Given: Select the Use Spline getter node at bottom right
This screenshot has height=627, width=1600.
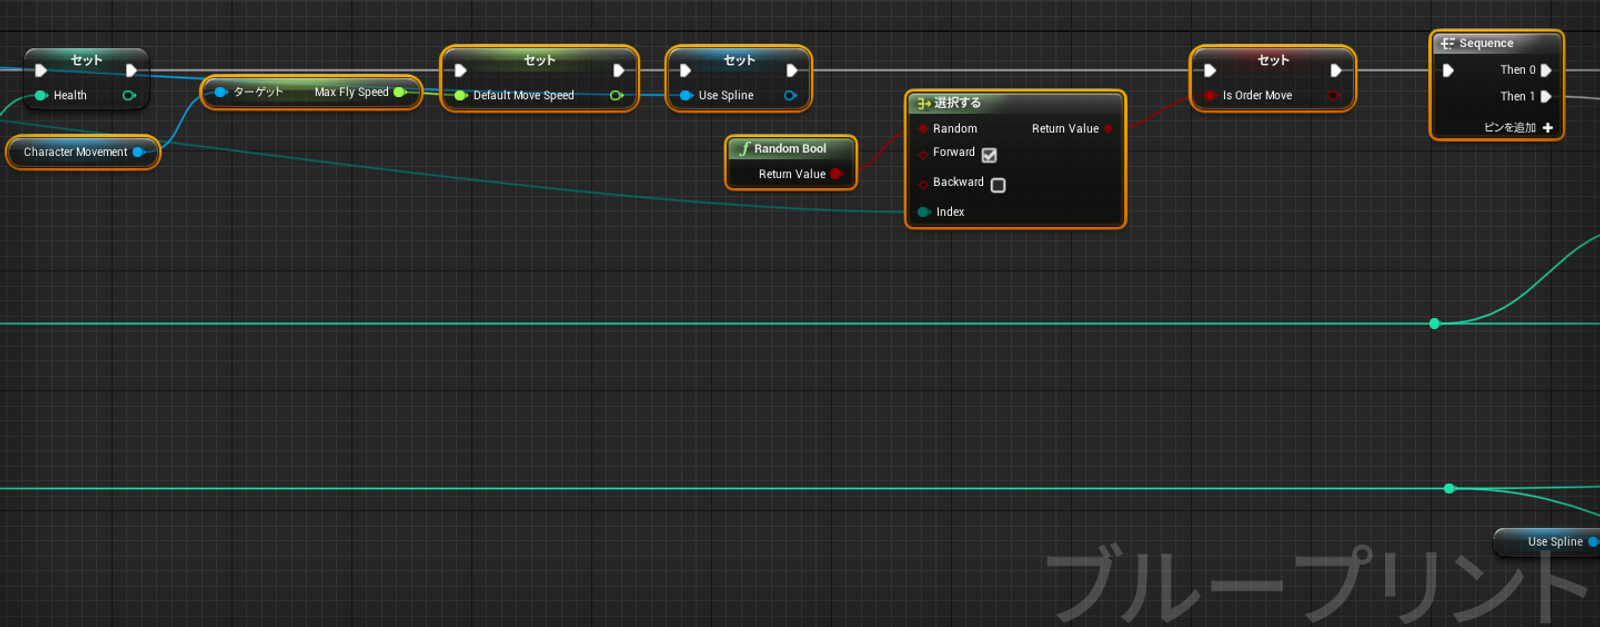Looking at the screenshot, I should [x=1548, y=542].
